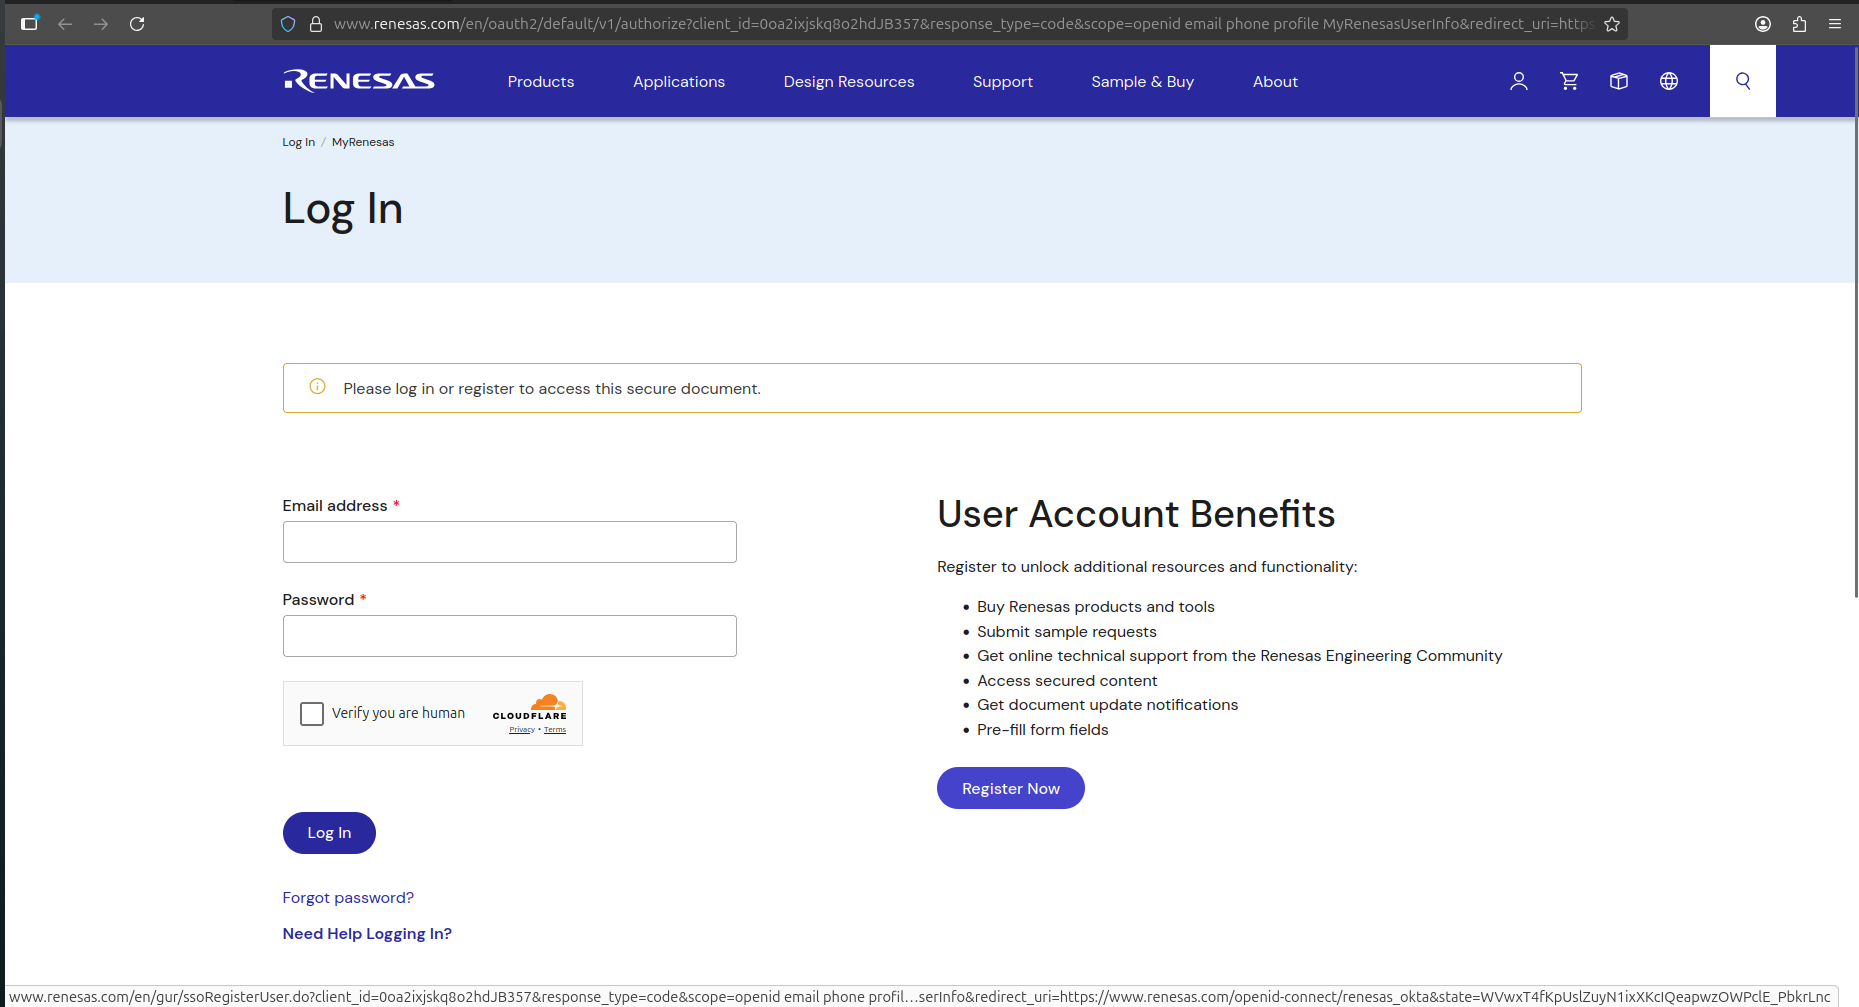
Task: Expand the Design Resources menu
Action: pos(848,82)
